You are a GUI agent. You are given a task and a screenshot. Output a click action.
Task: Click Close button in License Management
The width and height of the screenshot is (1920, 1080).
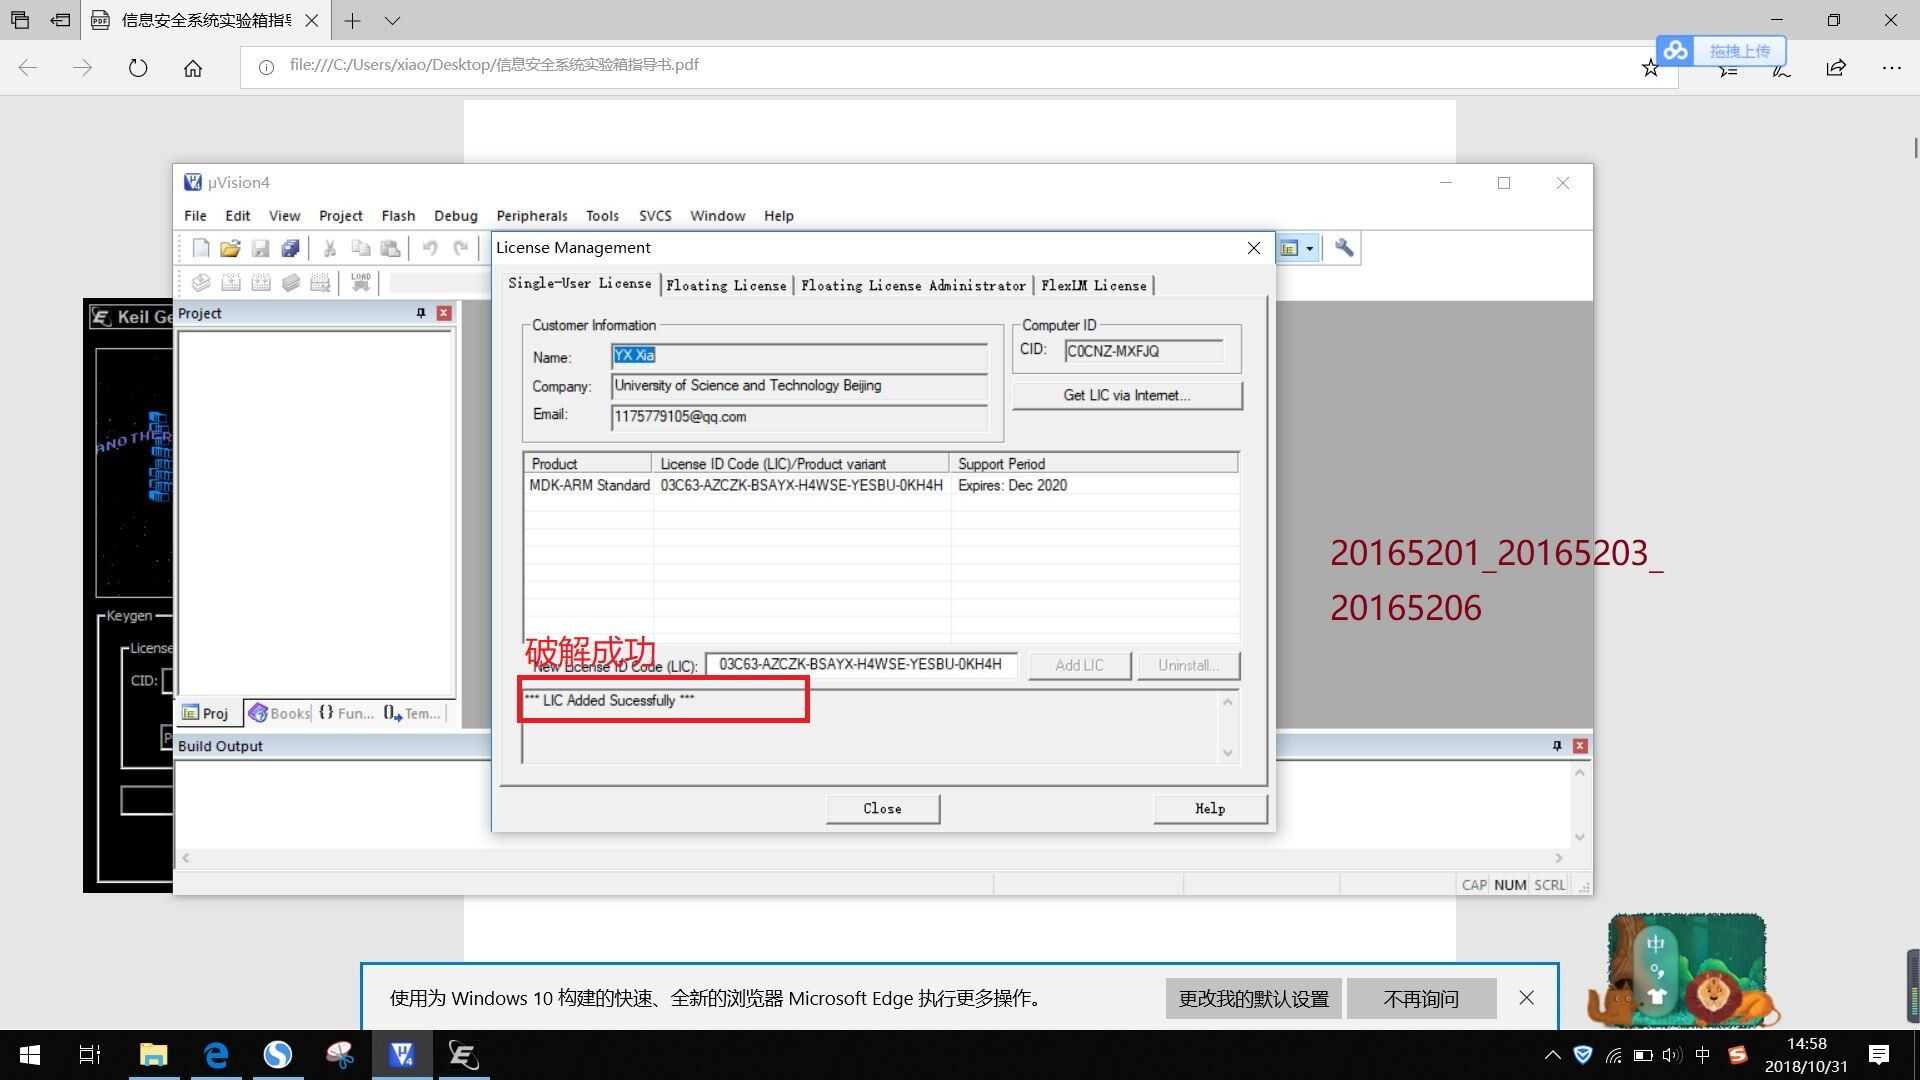[x=883, y=809]
